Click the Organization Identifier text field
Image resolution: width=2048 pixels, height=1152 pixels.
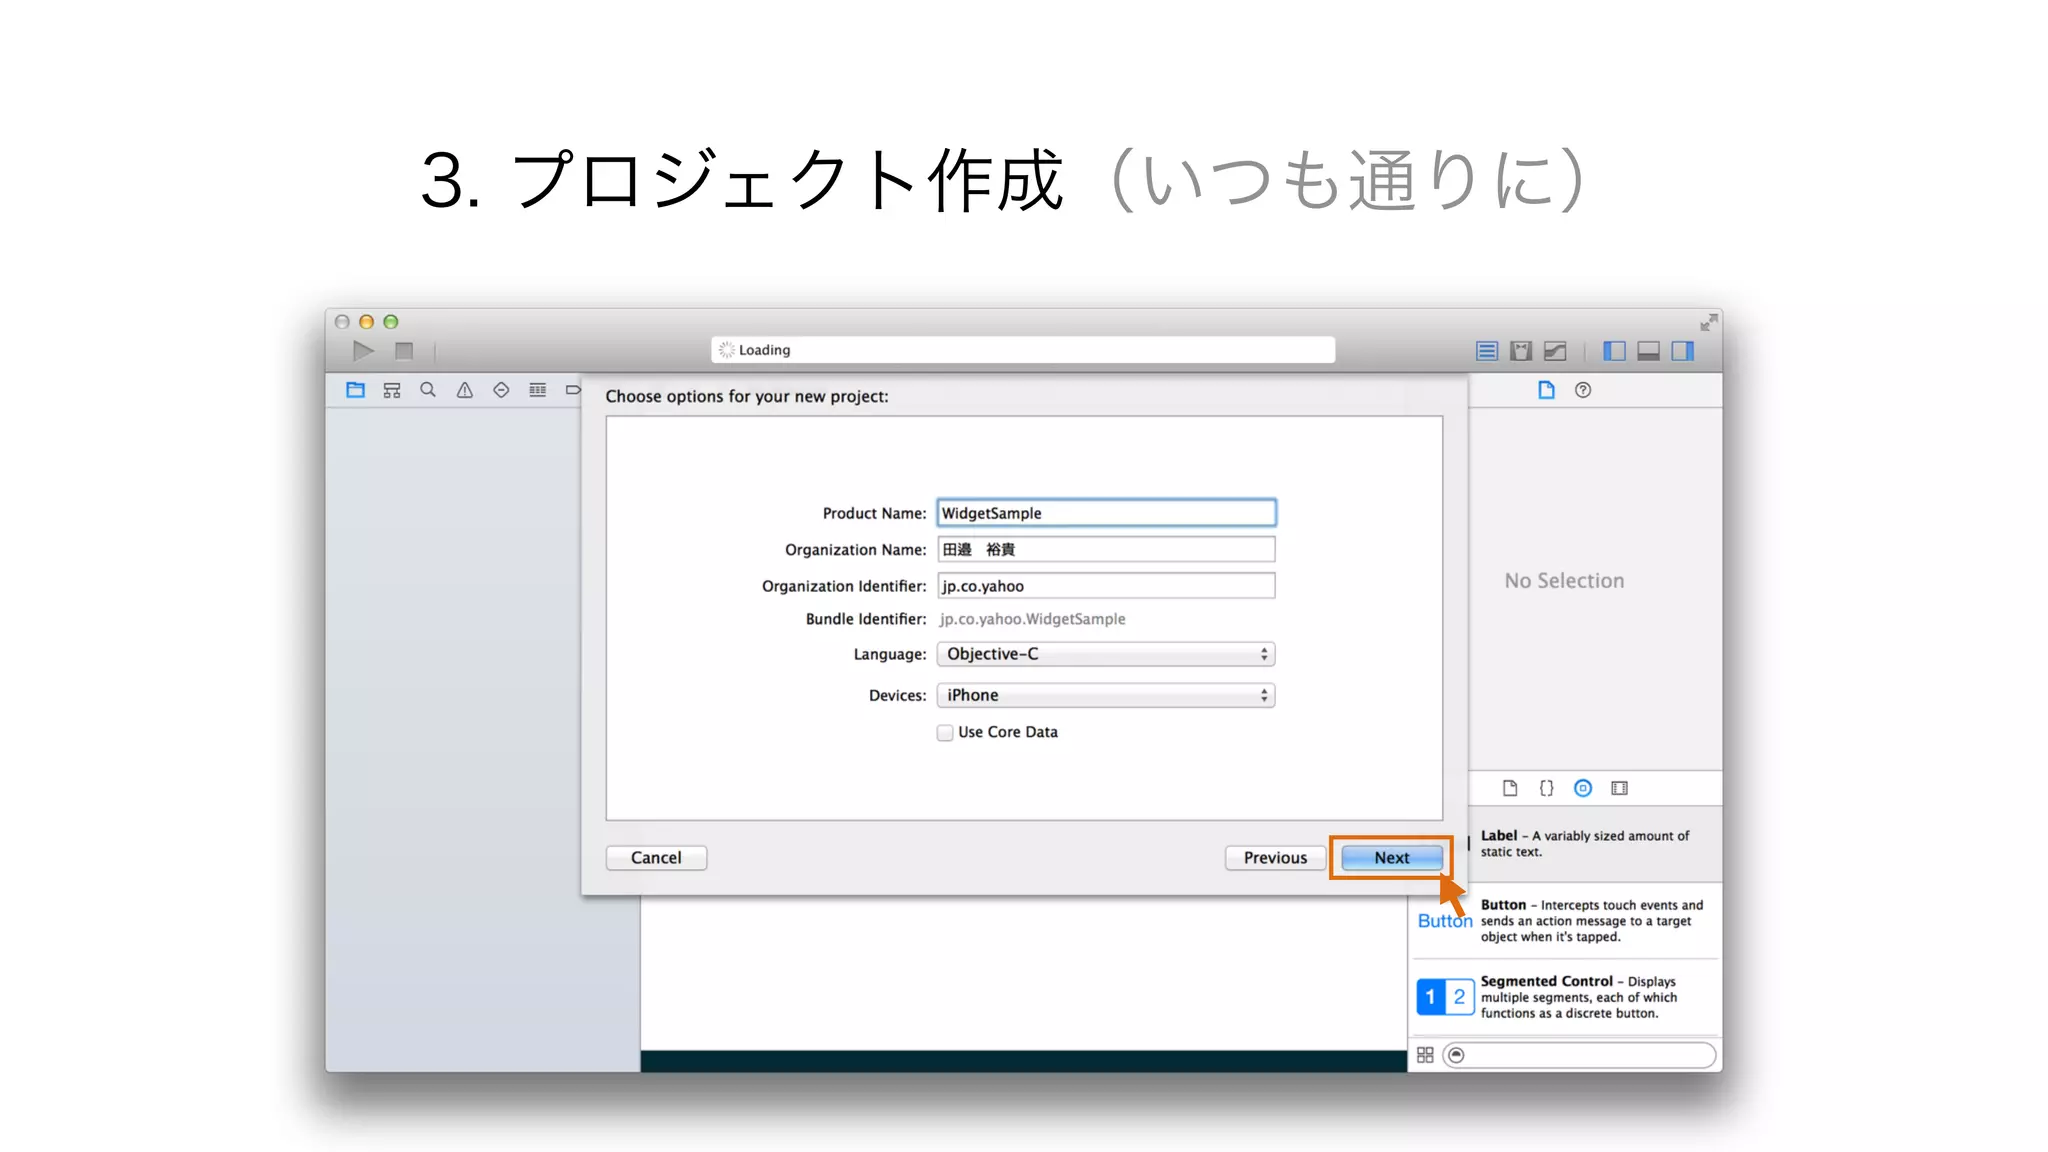(x=1105, y=586)
